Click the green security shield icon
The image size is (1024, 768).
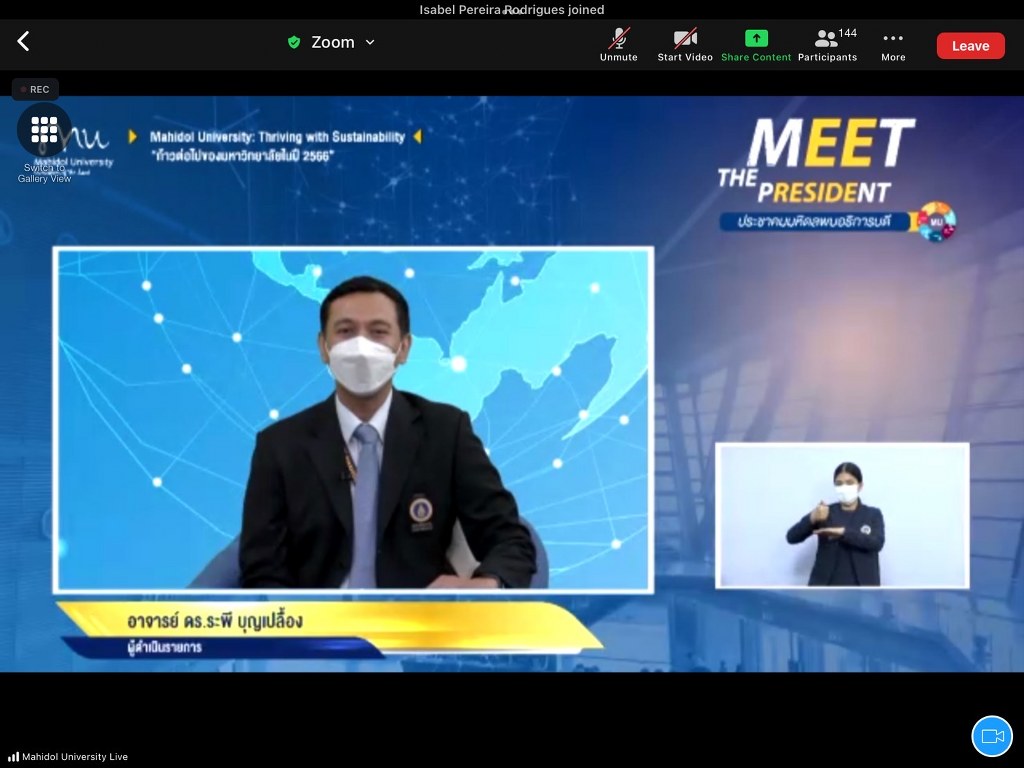pyautogui.click(x=294, y=42)
